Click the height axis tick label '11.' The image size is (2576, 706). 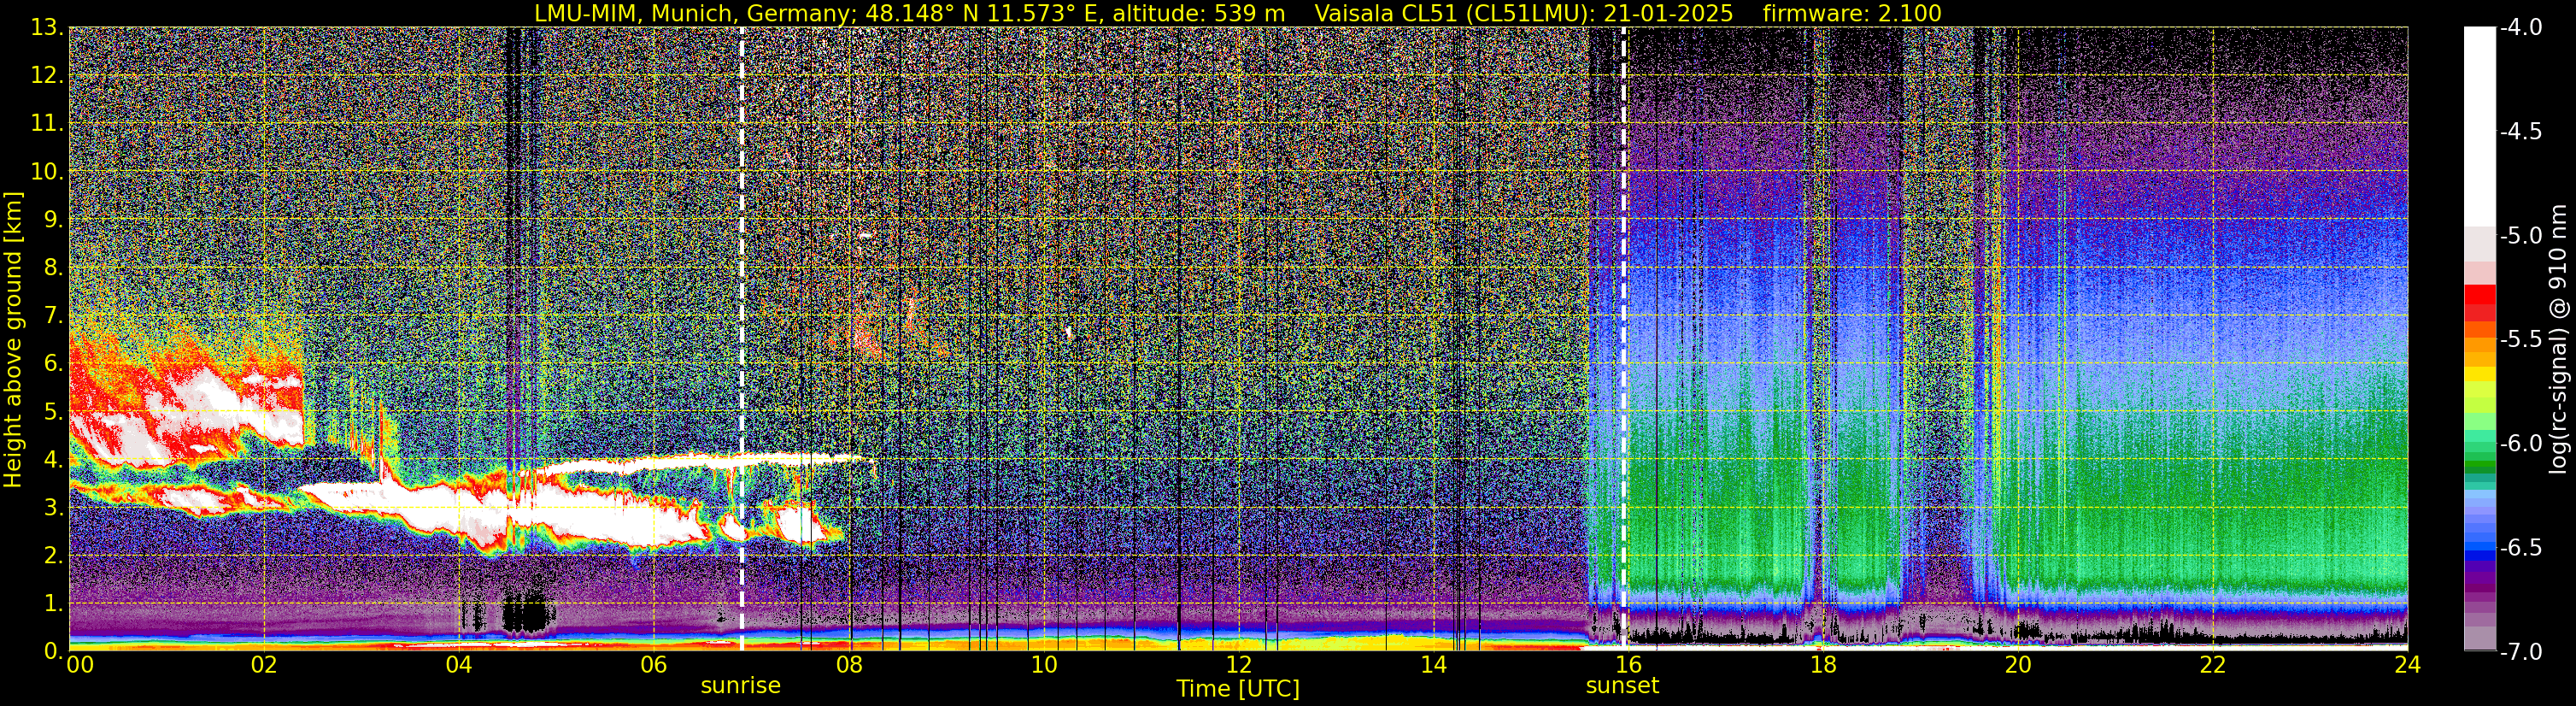pyautogui.click(x=47, y=124)
